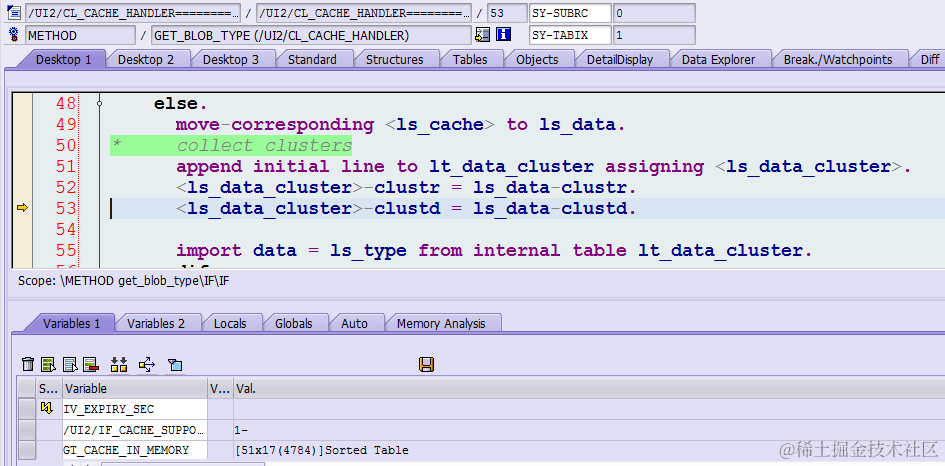This screenshot has height=466, width=945.
Task: Open the Break./Watchpoints tab
Action: (x=838, y=60)
